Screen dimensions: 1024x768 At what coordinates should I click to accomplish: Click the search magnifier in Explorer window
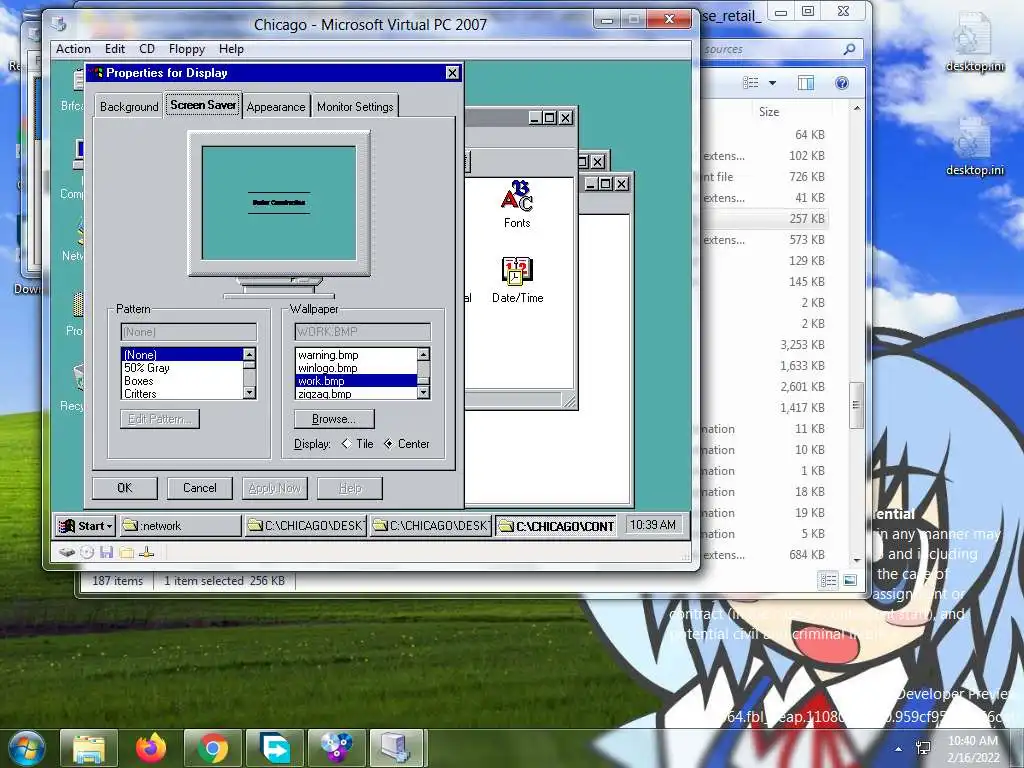coord(849,49)
